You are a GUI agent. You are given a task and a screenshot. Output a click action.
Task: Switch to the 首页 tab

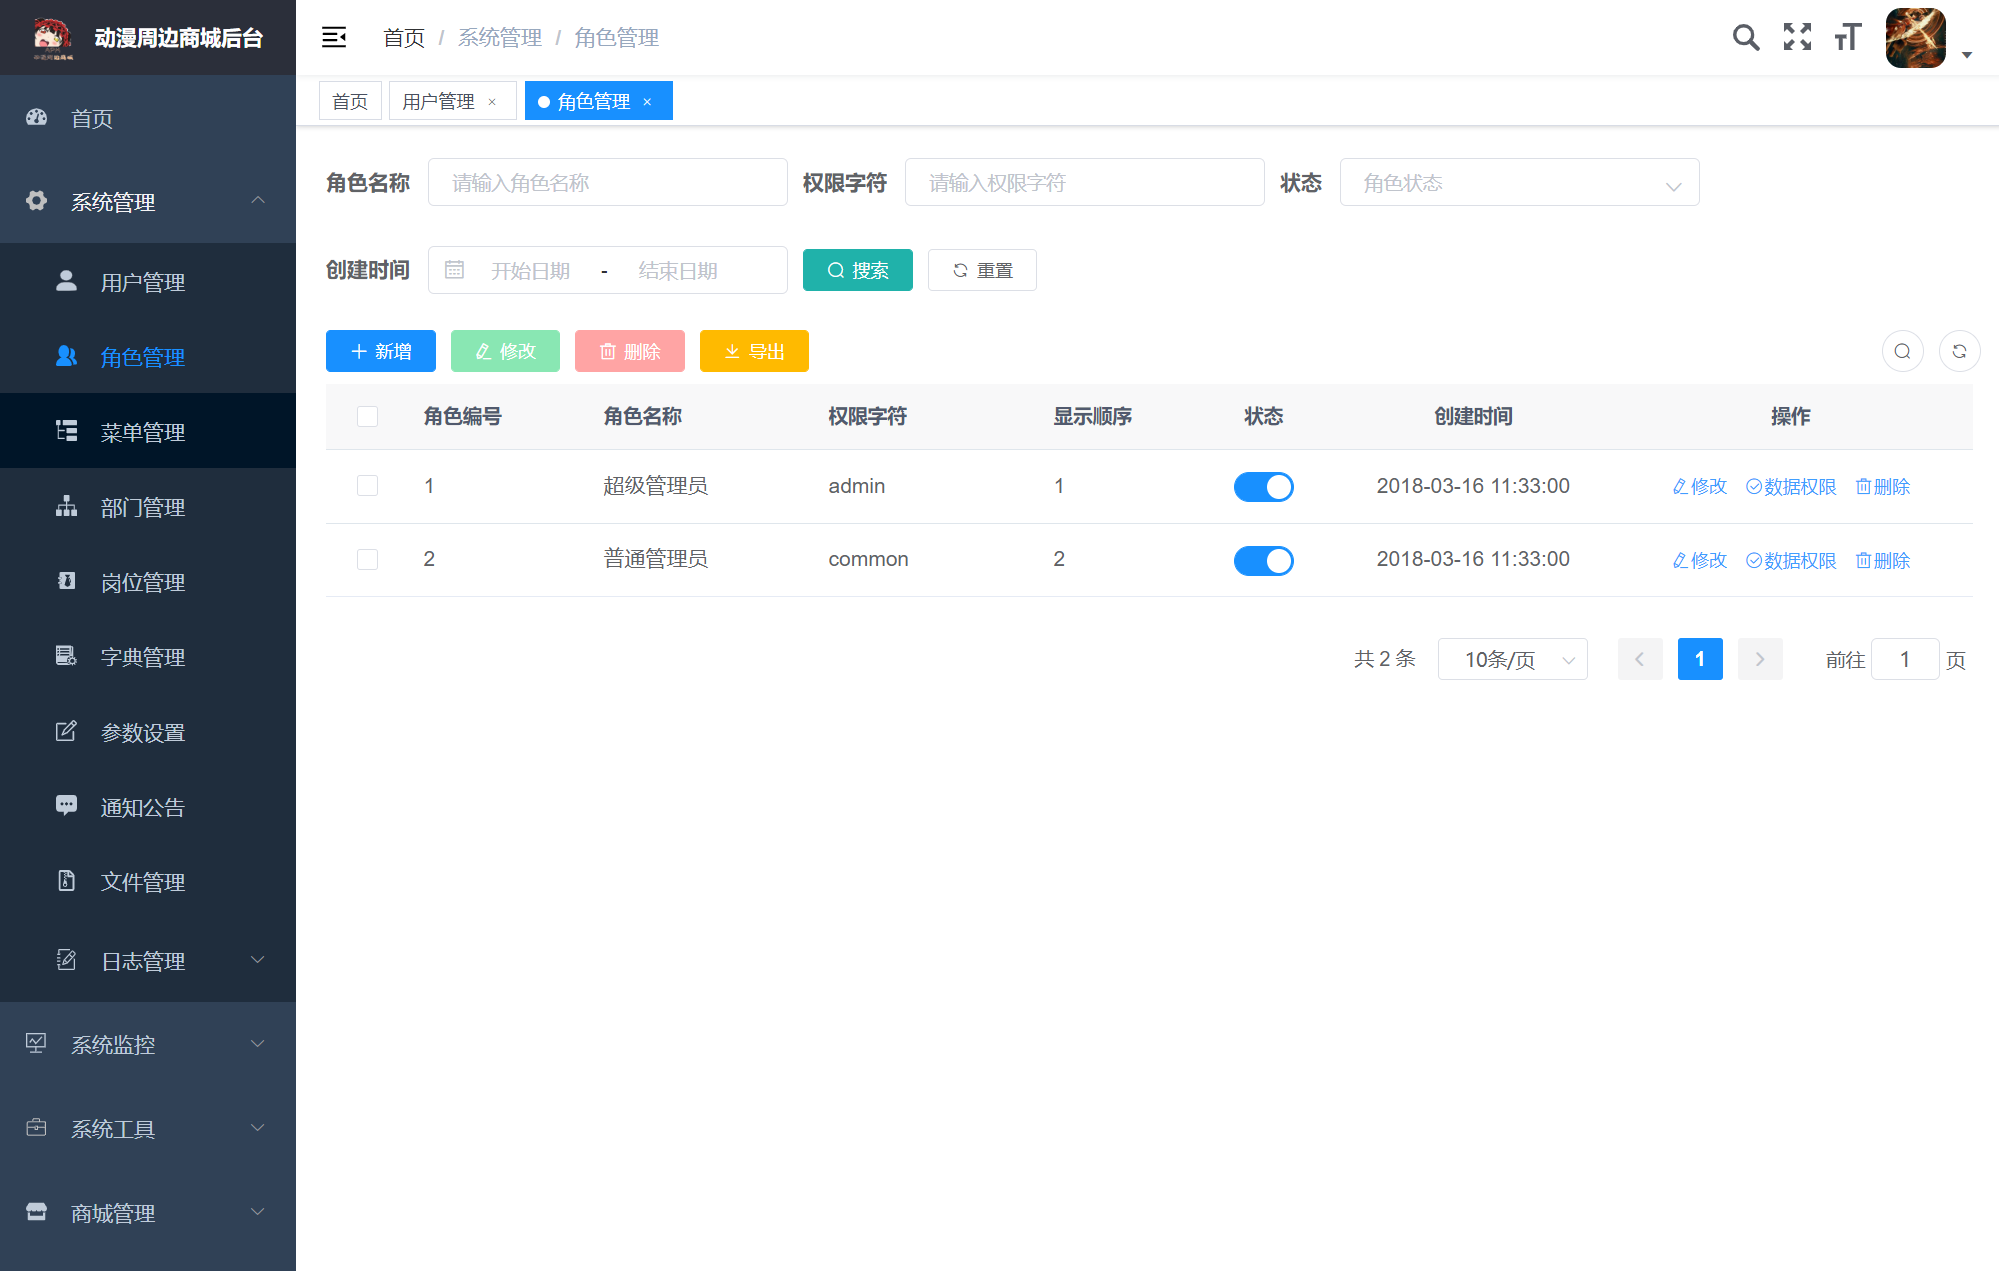[350, 102]
